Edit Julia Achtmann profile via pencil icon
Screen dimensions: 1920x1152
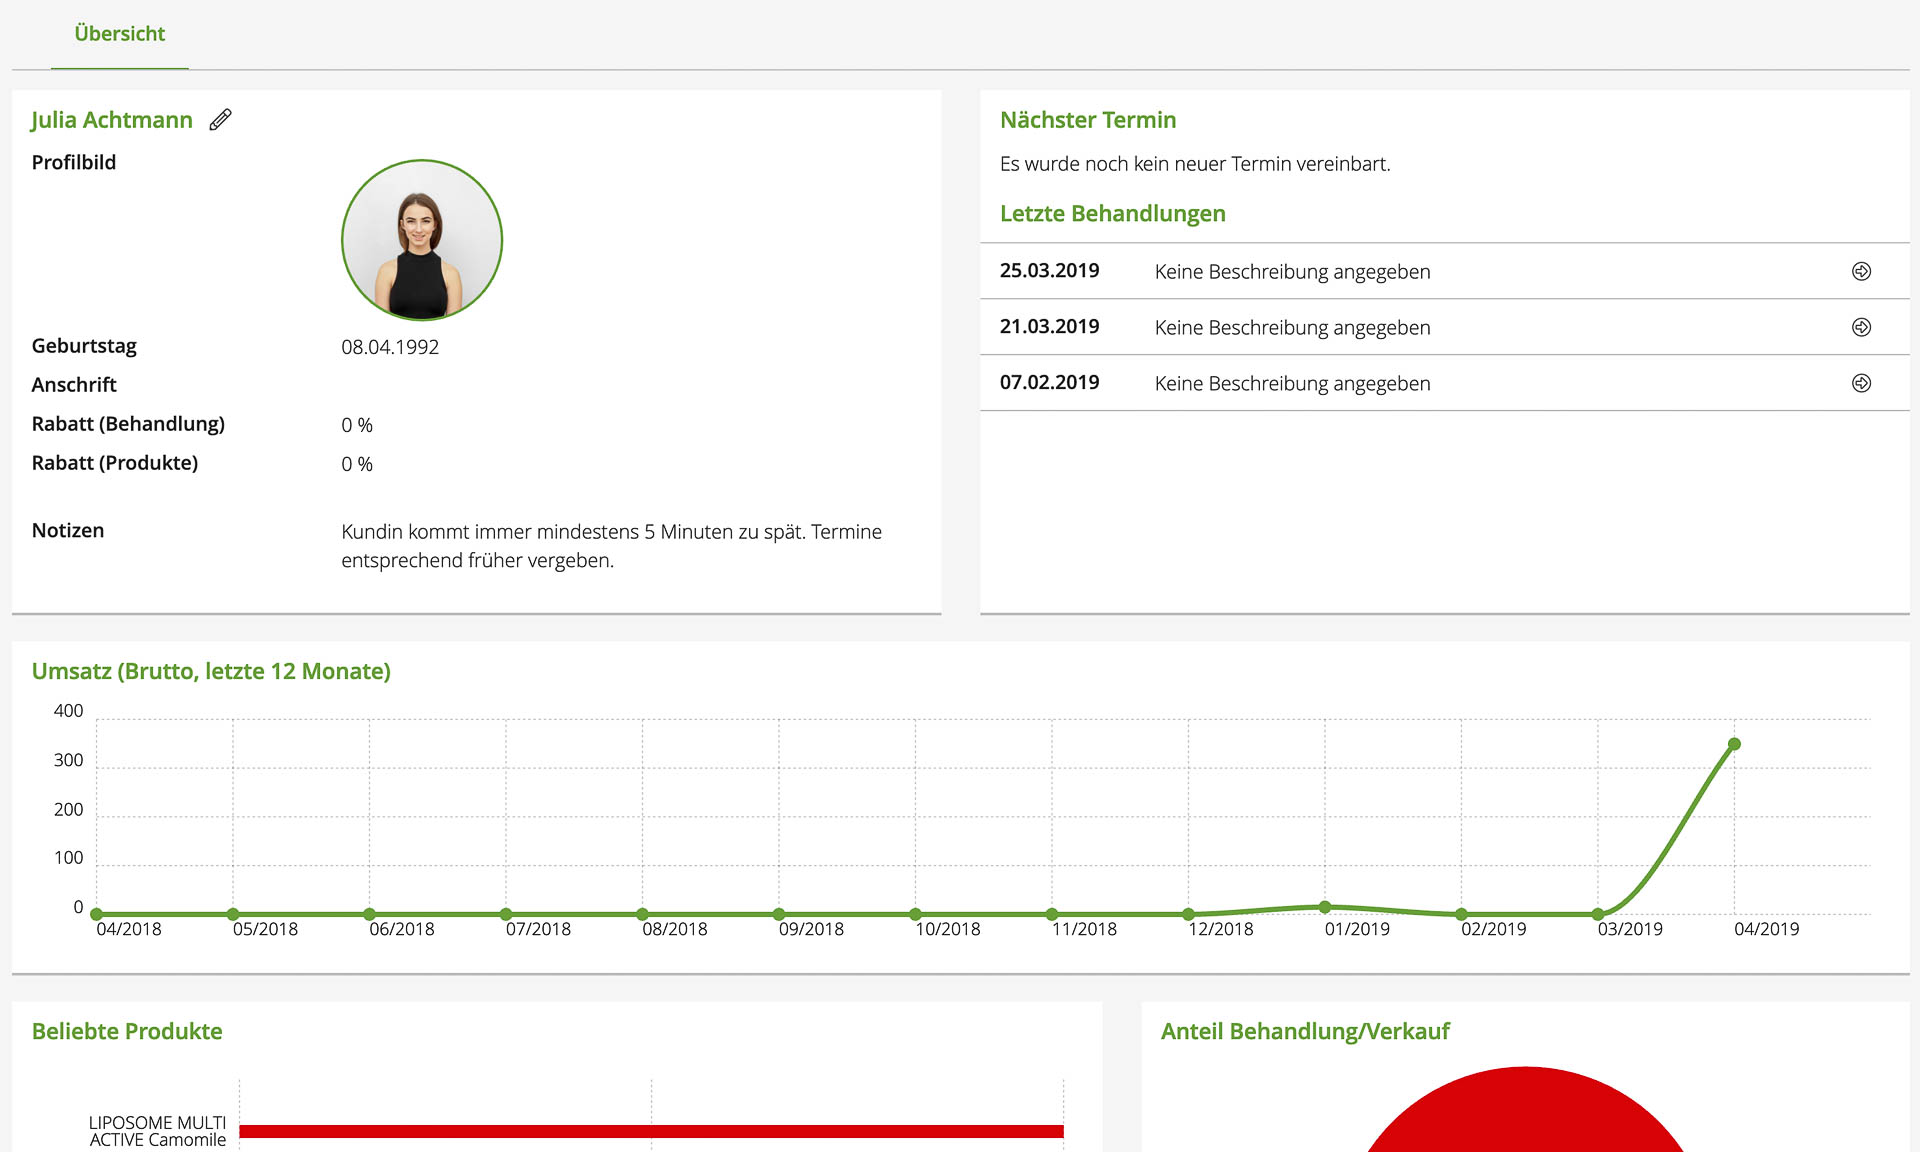tap(220, 120)
